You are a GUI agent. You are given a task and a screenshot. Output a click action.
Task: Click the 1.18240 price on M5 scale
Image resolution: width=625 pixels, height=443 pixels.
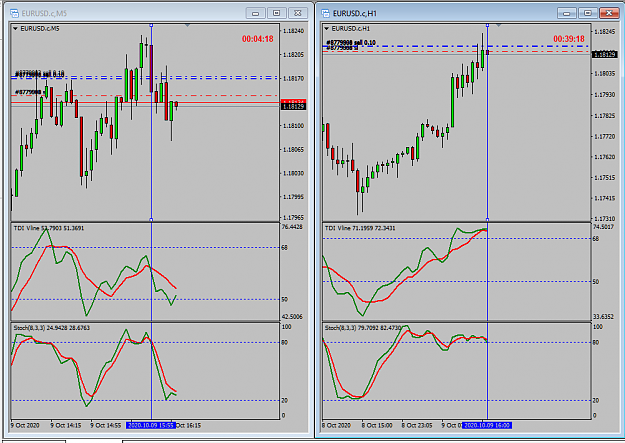[293, 31]
